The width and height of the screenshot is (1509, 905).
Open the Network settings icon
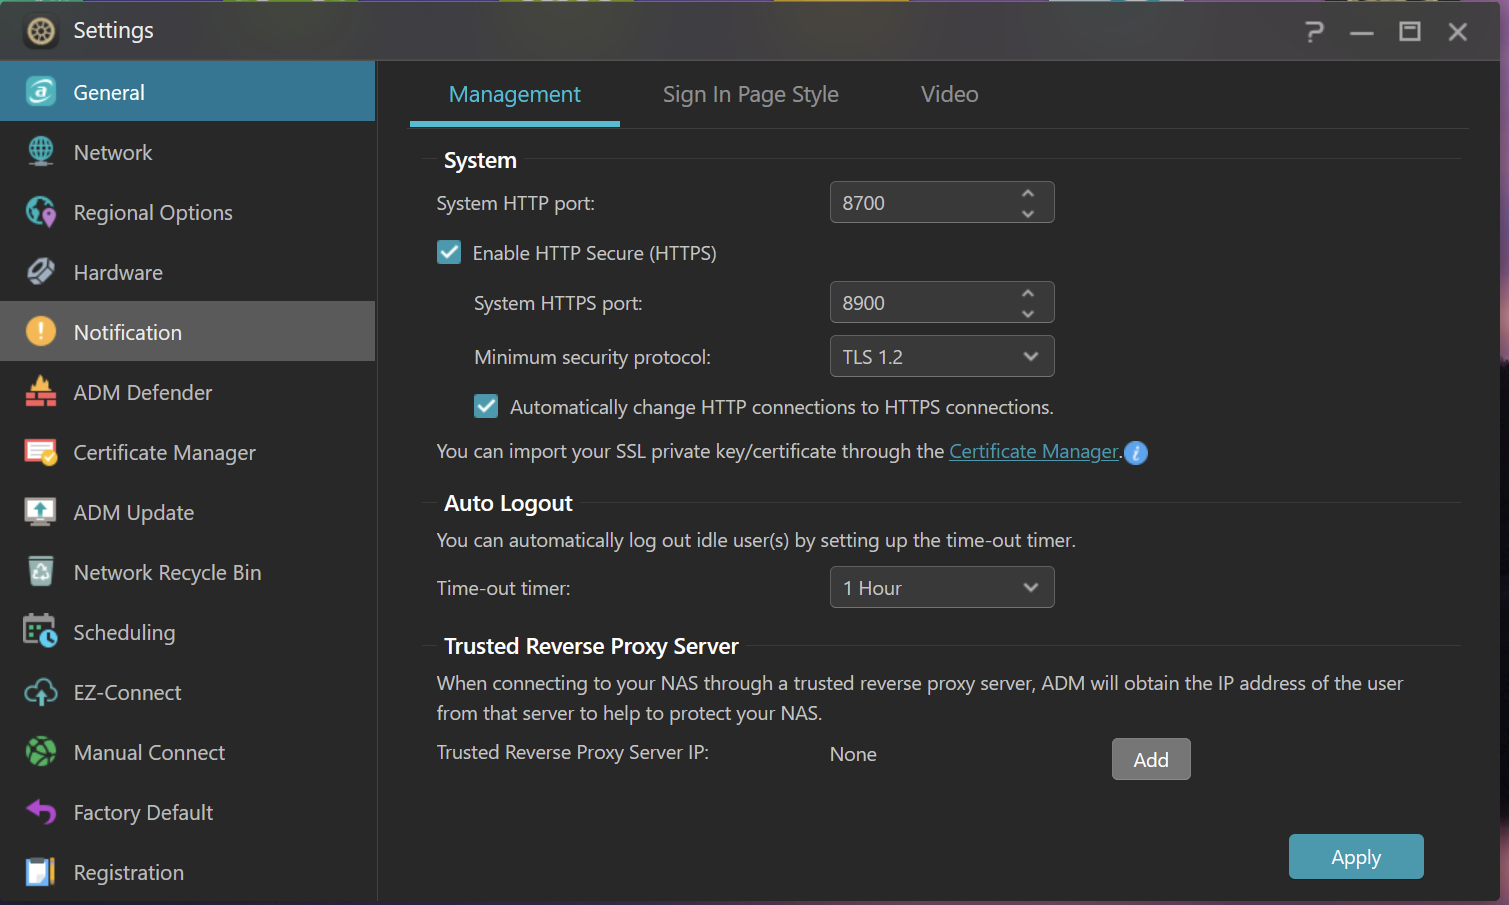click(41, 152)
